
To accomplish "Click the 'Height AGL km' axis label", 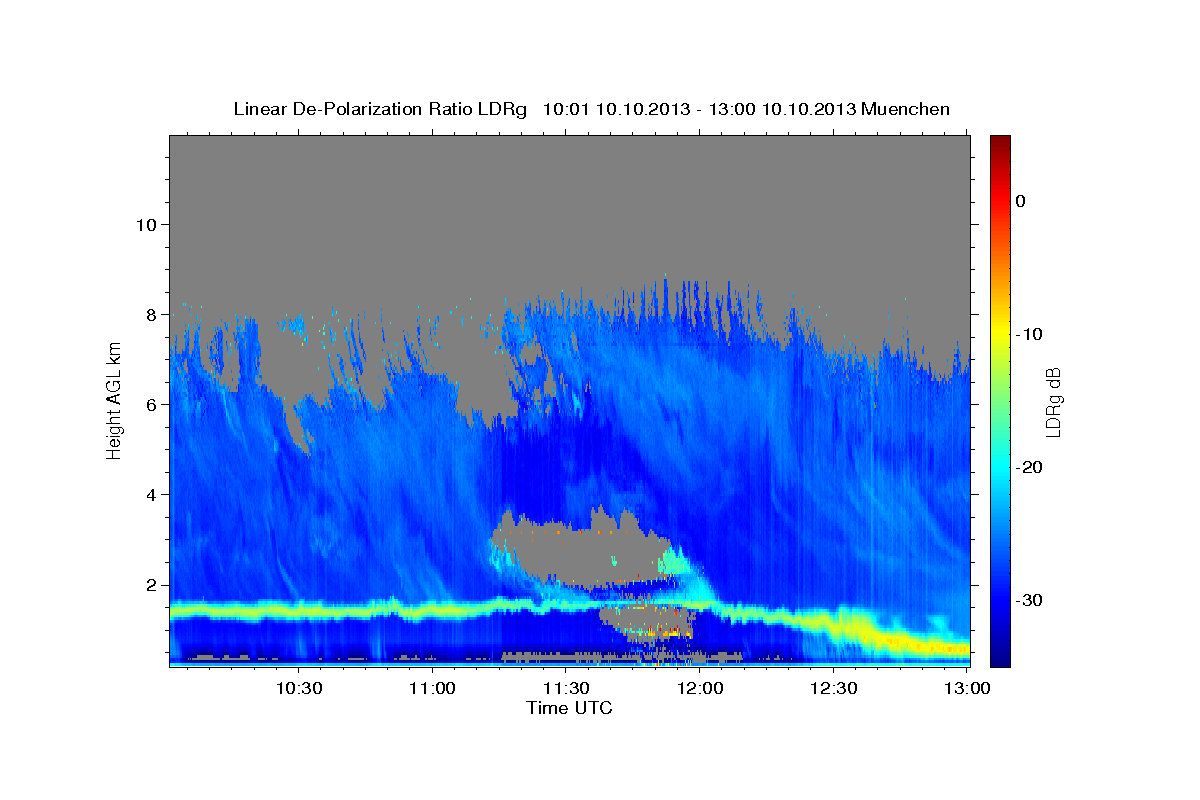I will [x=114, y=400].
